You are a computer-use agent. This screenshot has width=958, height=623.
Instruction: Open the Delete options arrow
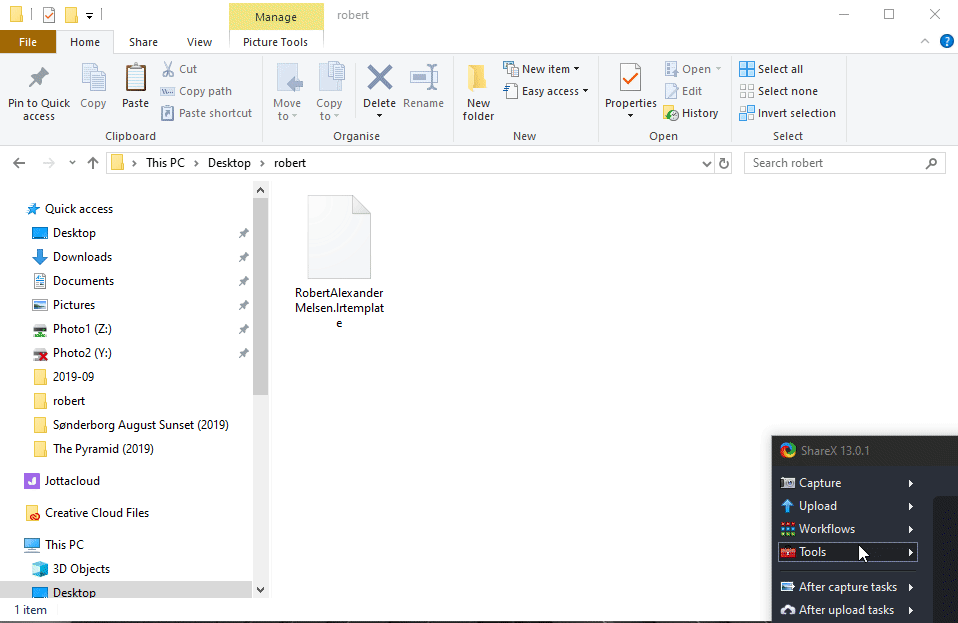click(x=379, y=116)
